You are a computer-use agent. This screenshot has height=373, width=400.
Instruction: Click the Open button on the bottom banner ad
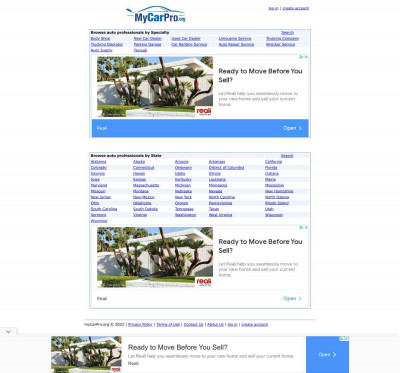[x=327, y=355]
